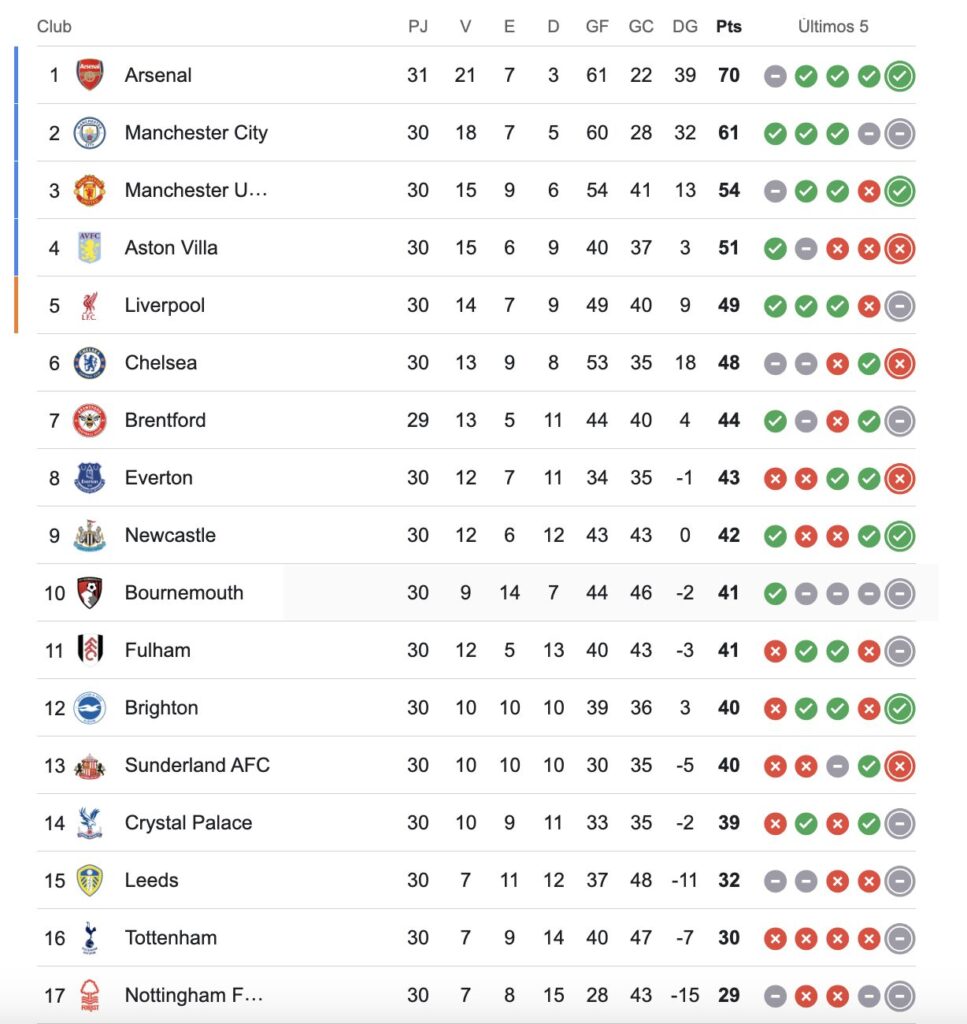Click the Chelsea club crest icon
The image size is (967, 1024).
[x=90, y=363]
